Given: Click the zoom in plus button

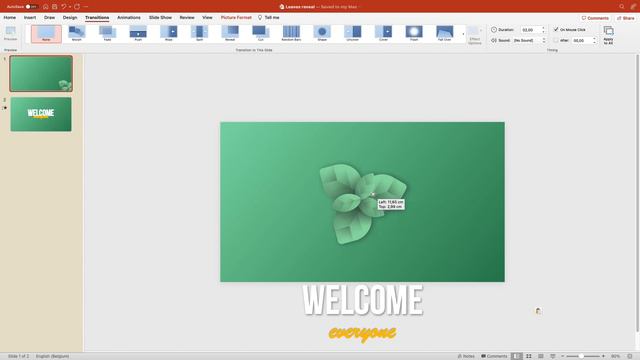Looking at the screenshot, I should tap(603, 356).
